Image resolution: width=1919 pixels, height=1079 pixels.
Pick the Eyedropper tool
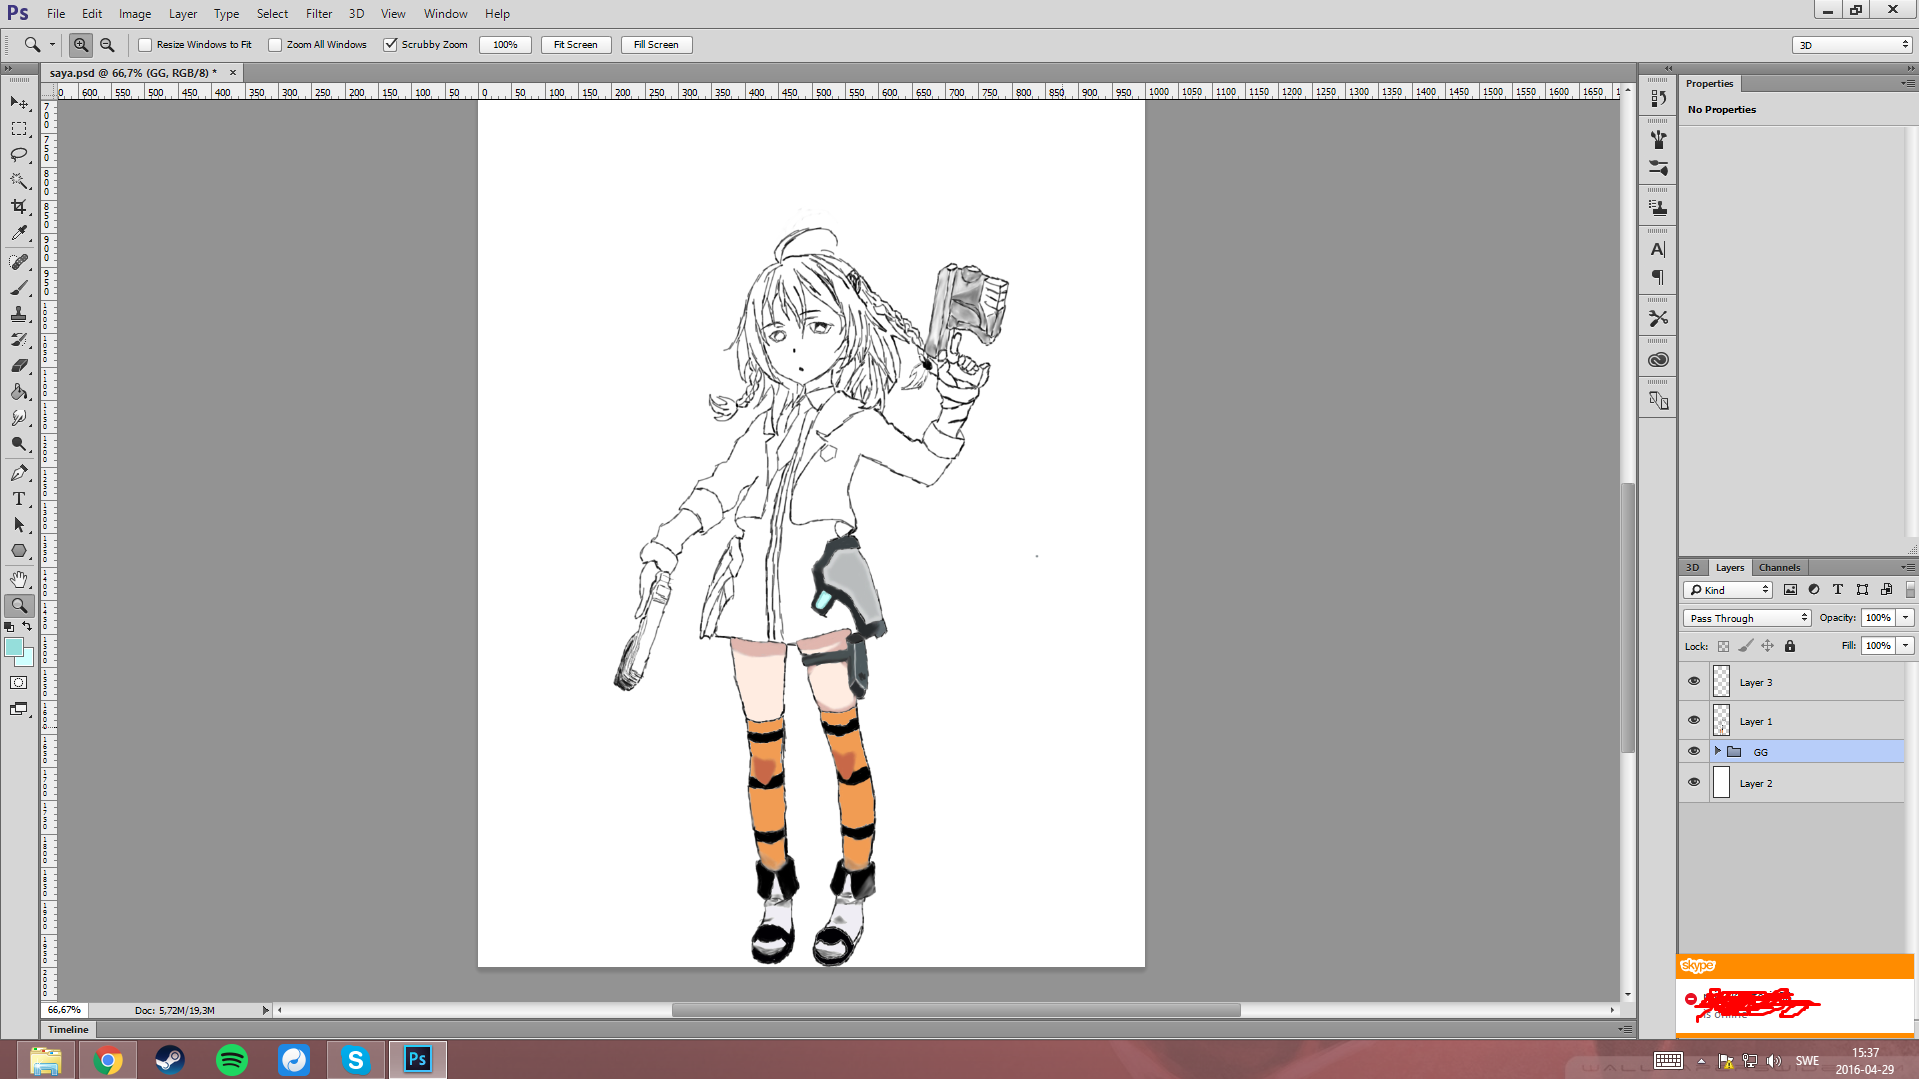pyautogui.click(x=19, y=233)
